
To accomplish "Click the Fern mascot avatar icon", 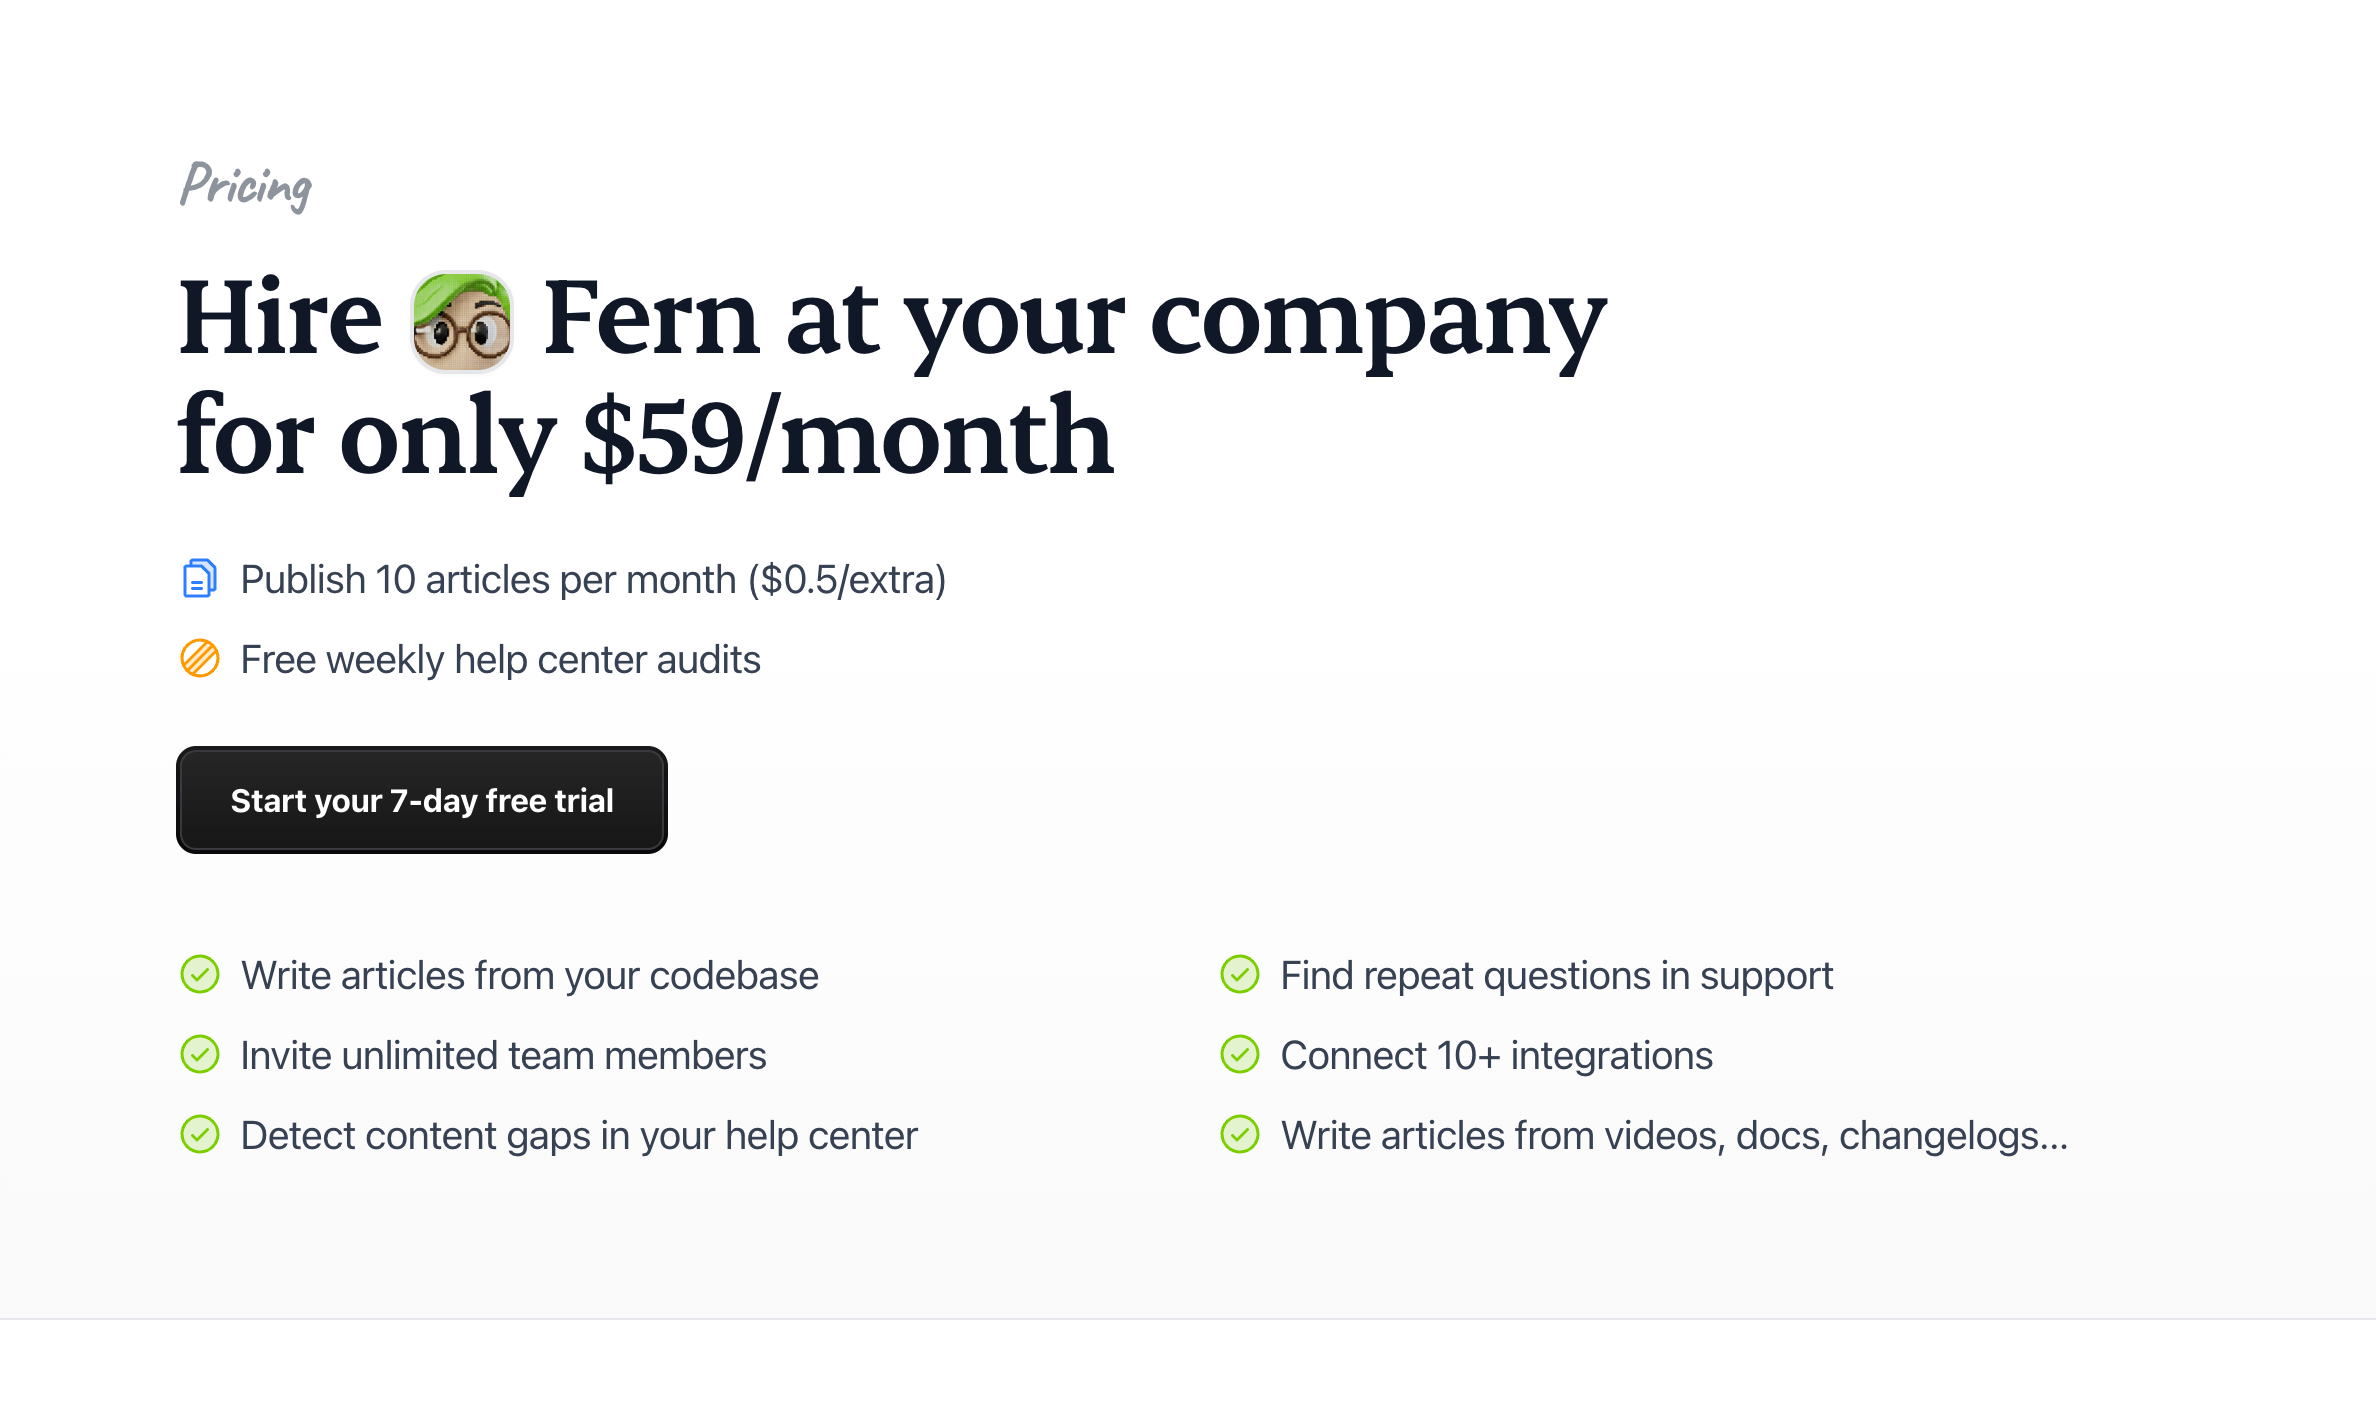I will 462,322.
